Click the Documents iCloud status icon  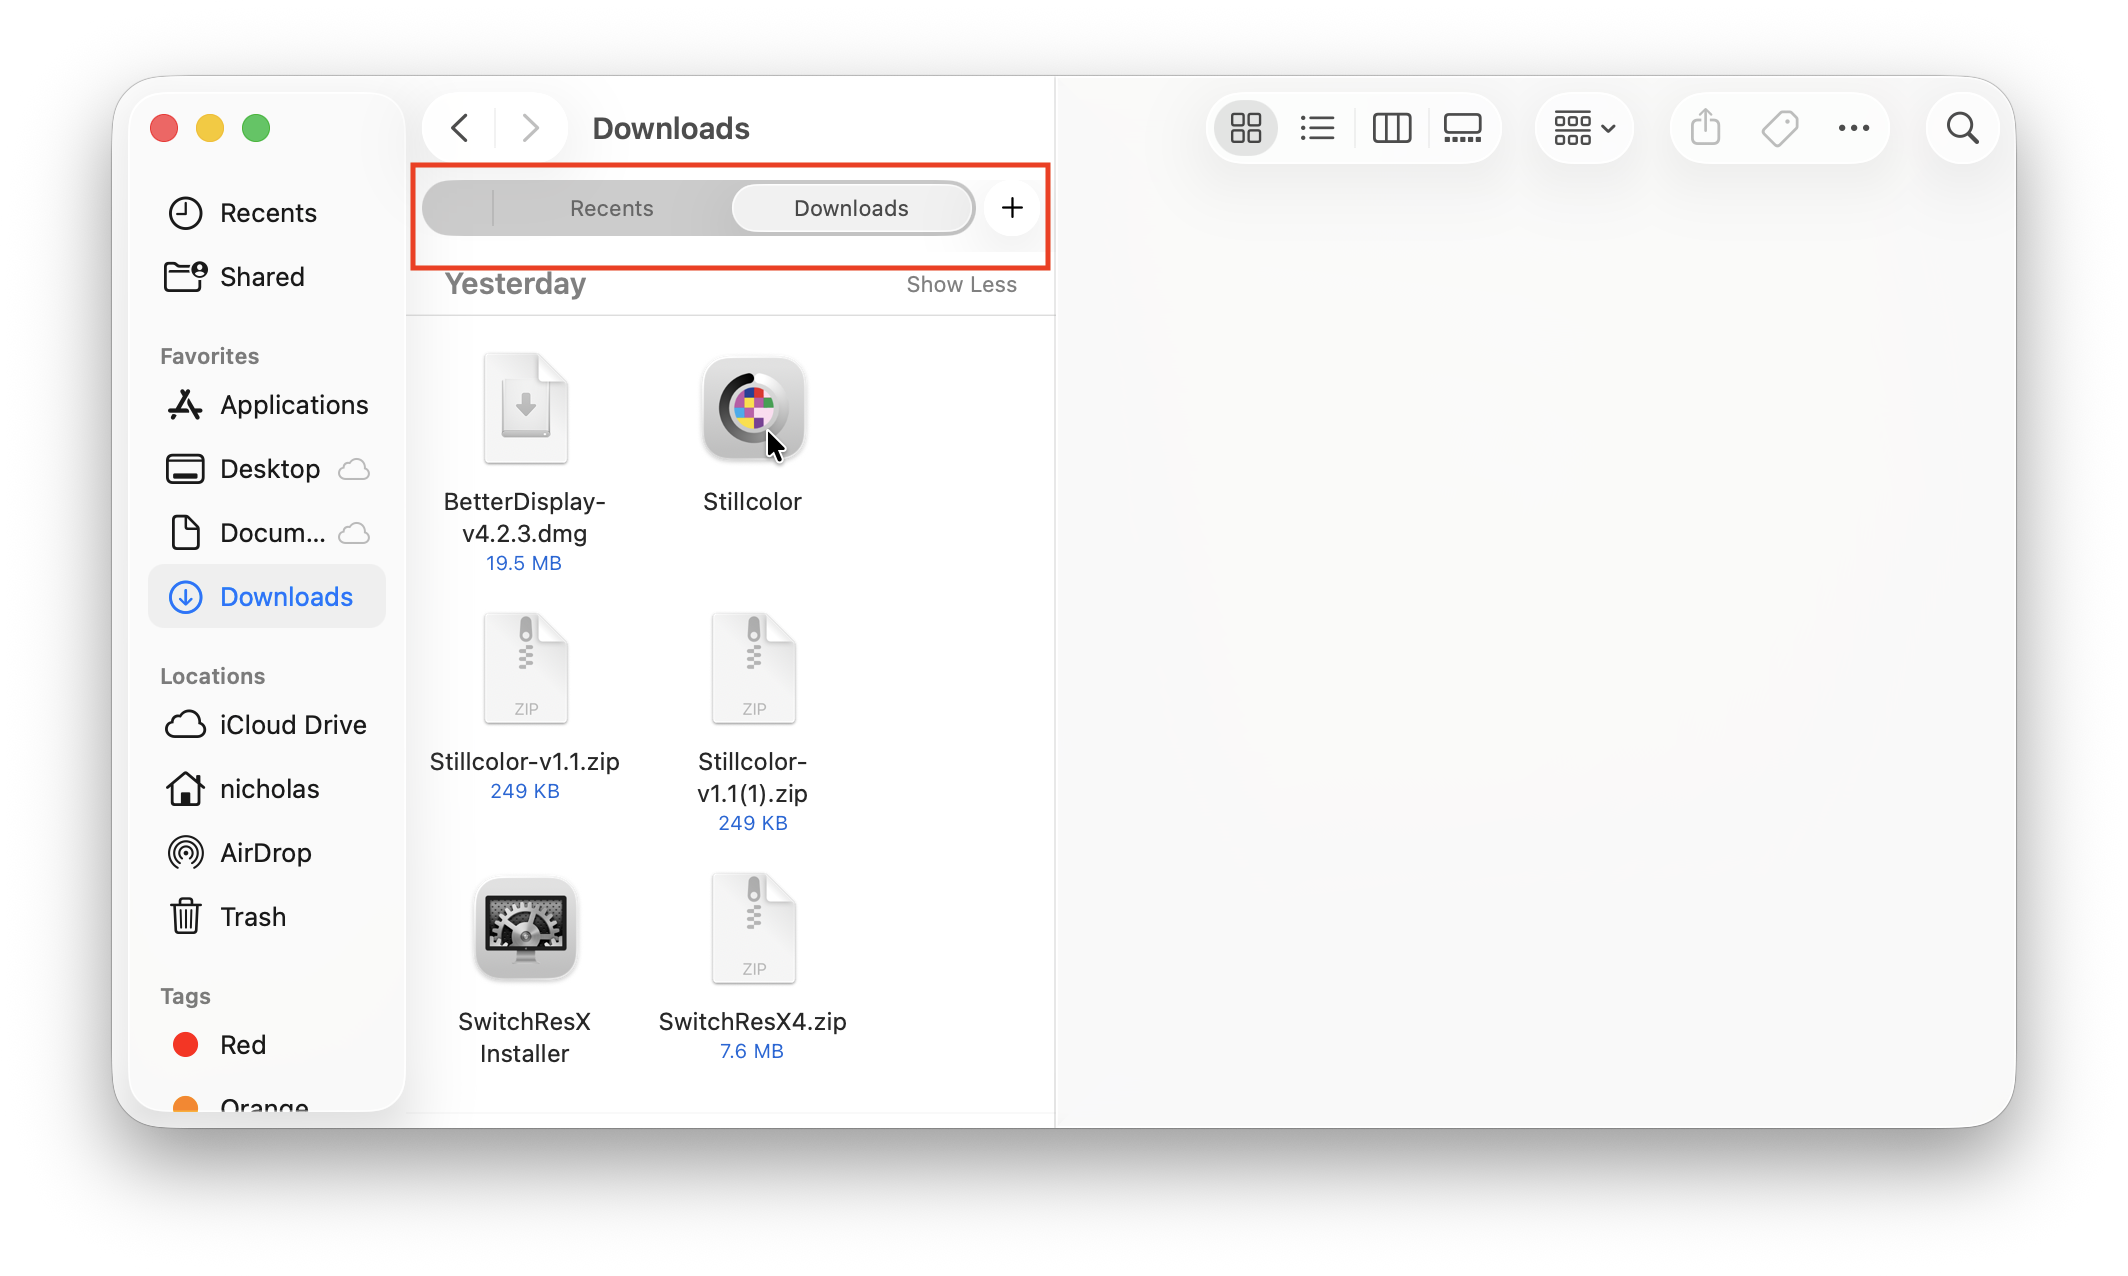coord(354,533)
